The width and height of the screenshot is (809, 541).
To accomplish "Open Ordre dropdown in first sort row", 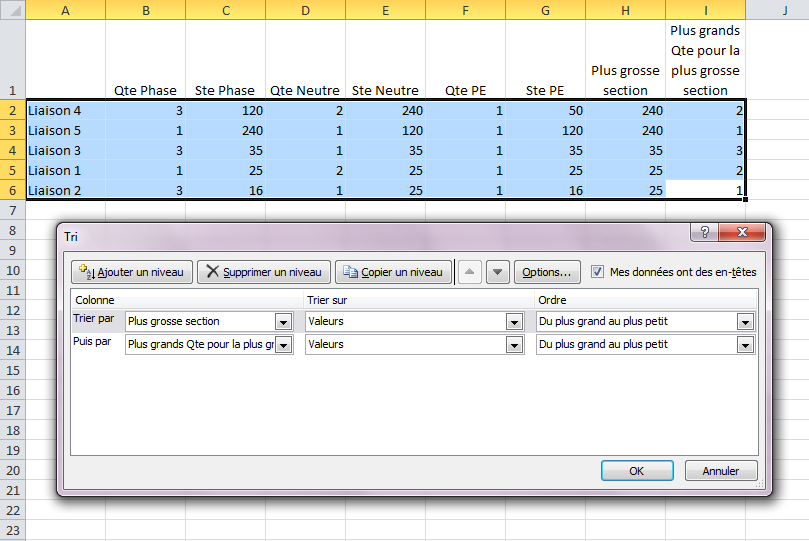I will (x=744, y=322).
